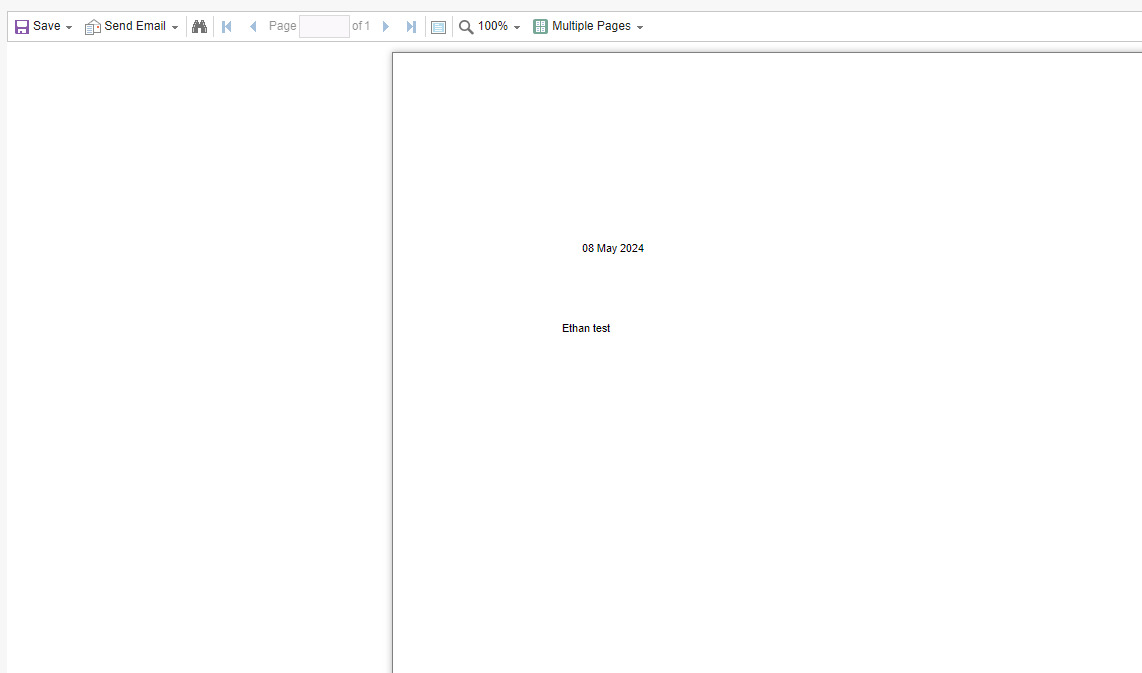Go to the previous page
The width and height of the screenshot is (1142, 673).
click(253, 27)
